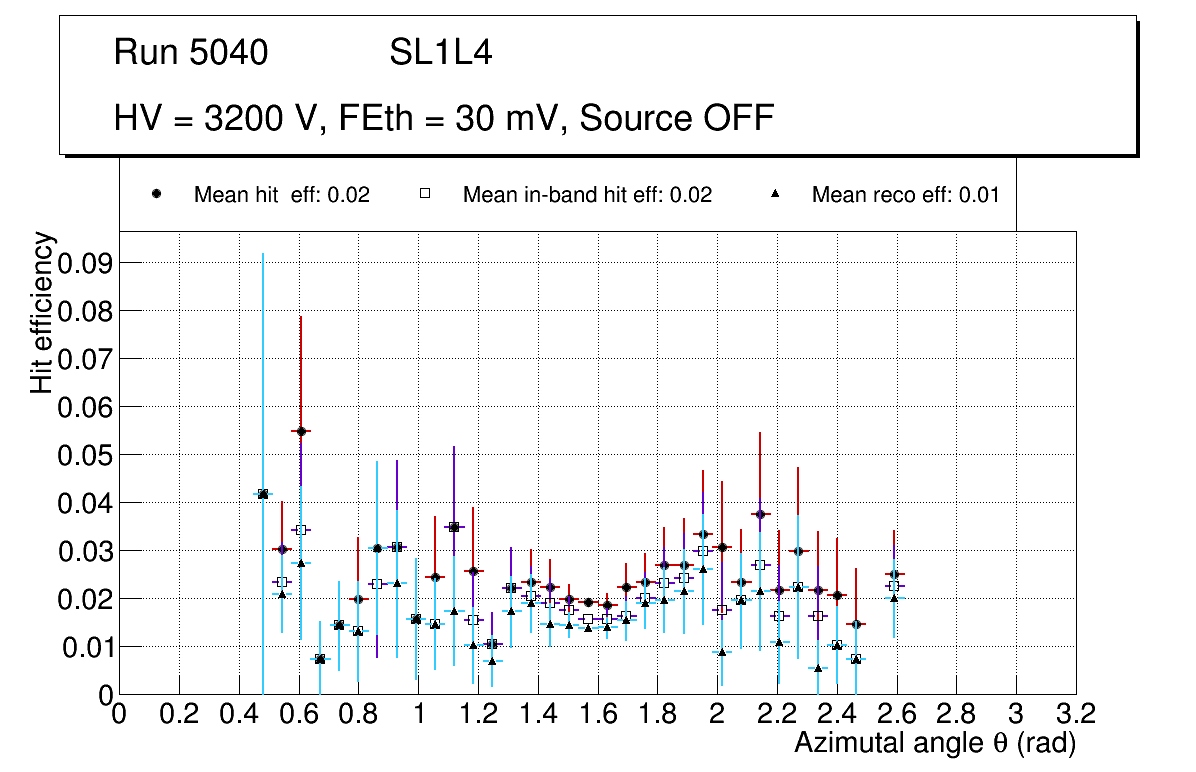Click the 'Mean reco eff: 0.01' legend text

click(905, 195)
